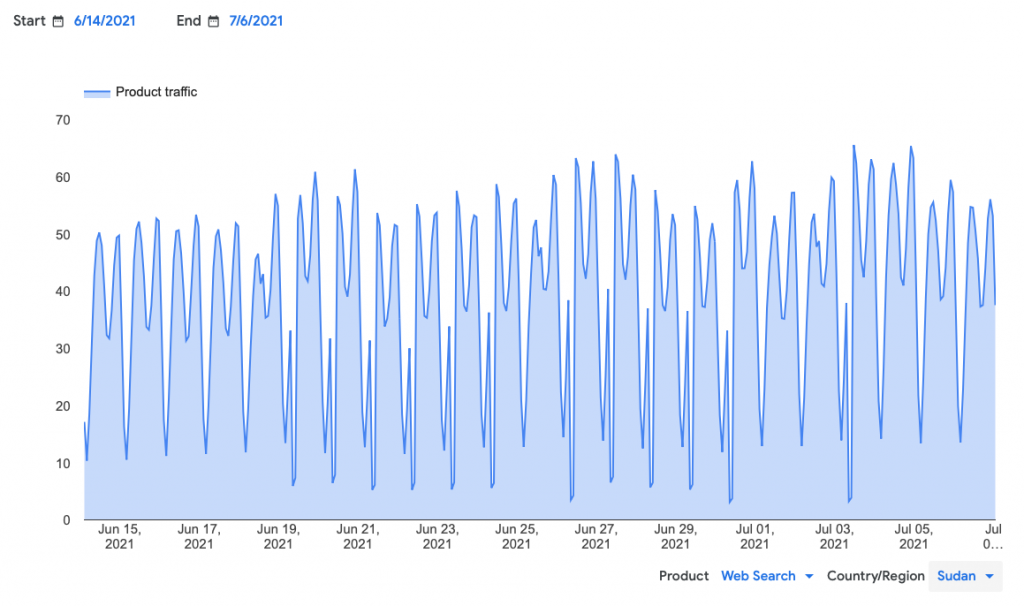Screen dimensions: 1024x606
Task: Click the Product filter label
Action: click(x=684, y=576)
